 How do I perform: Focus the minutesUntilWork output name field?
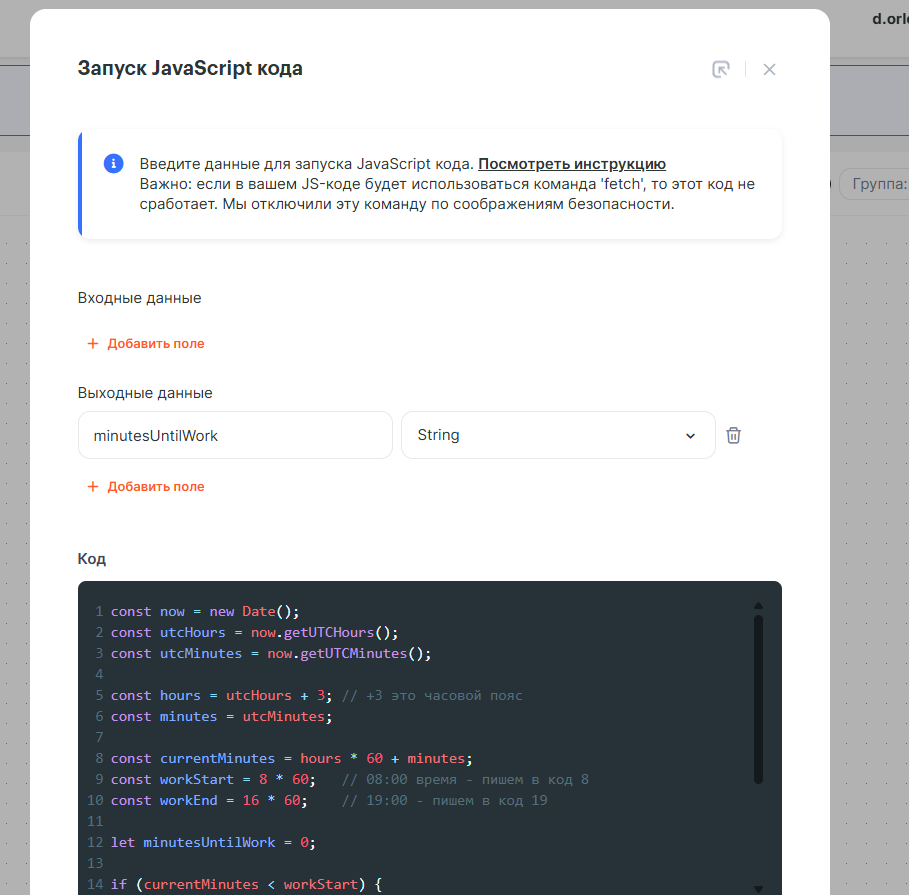(235, 435)
